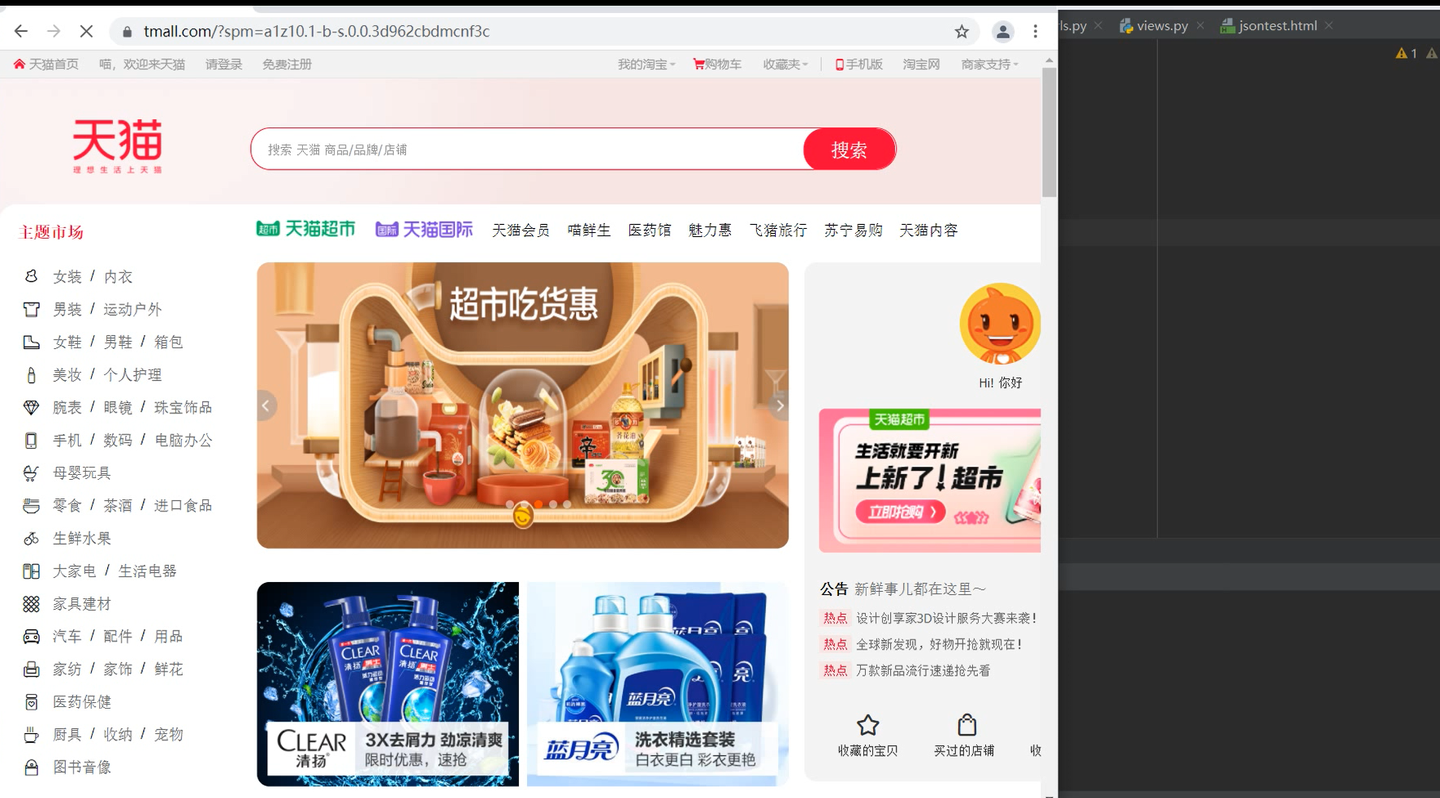
Task: Click the 女装 category icon
Action: click(31, 276)
